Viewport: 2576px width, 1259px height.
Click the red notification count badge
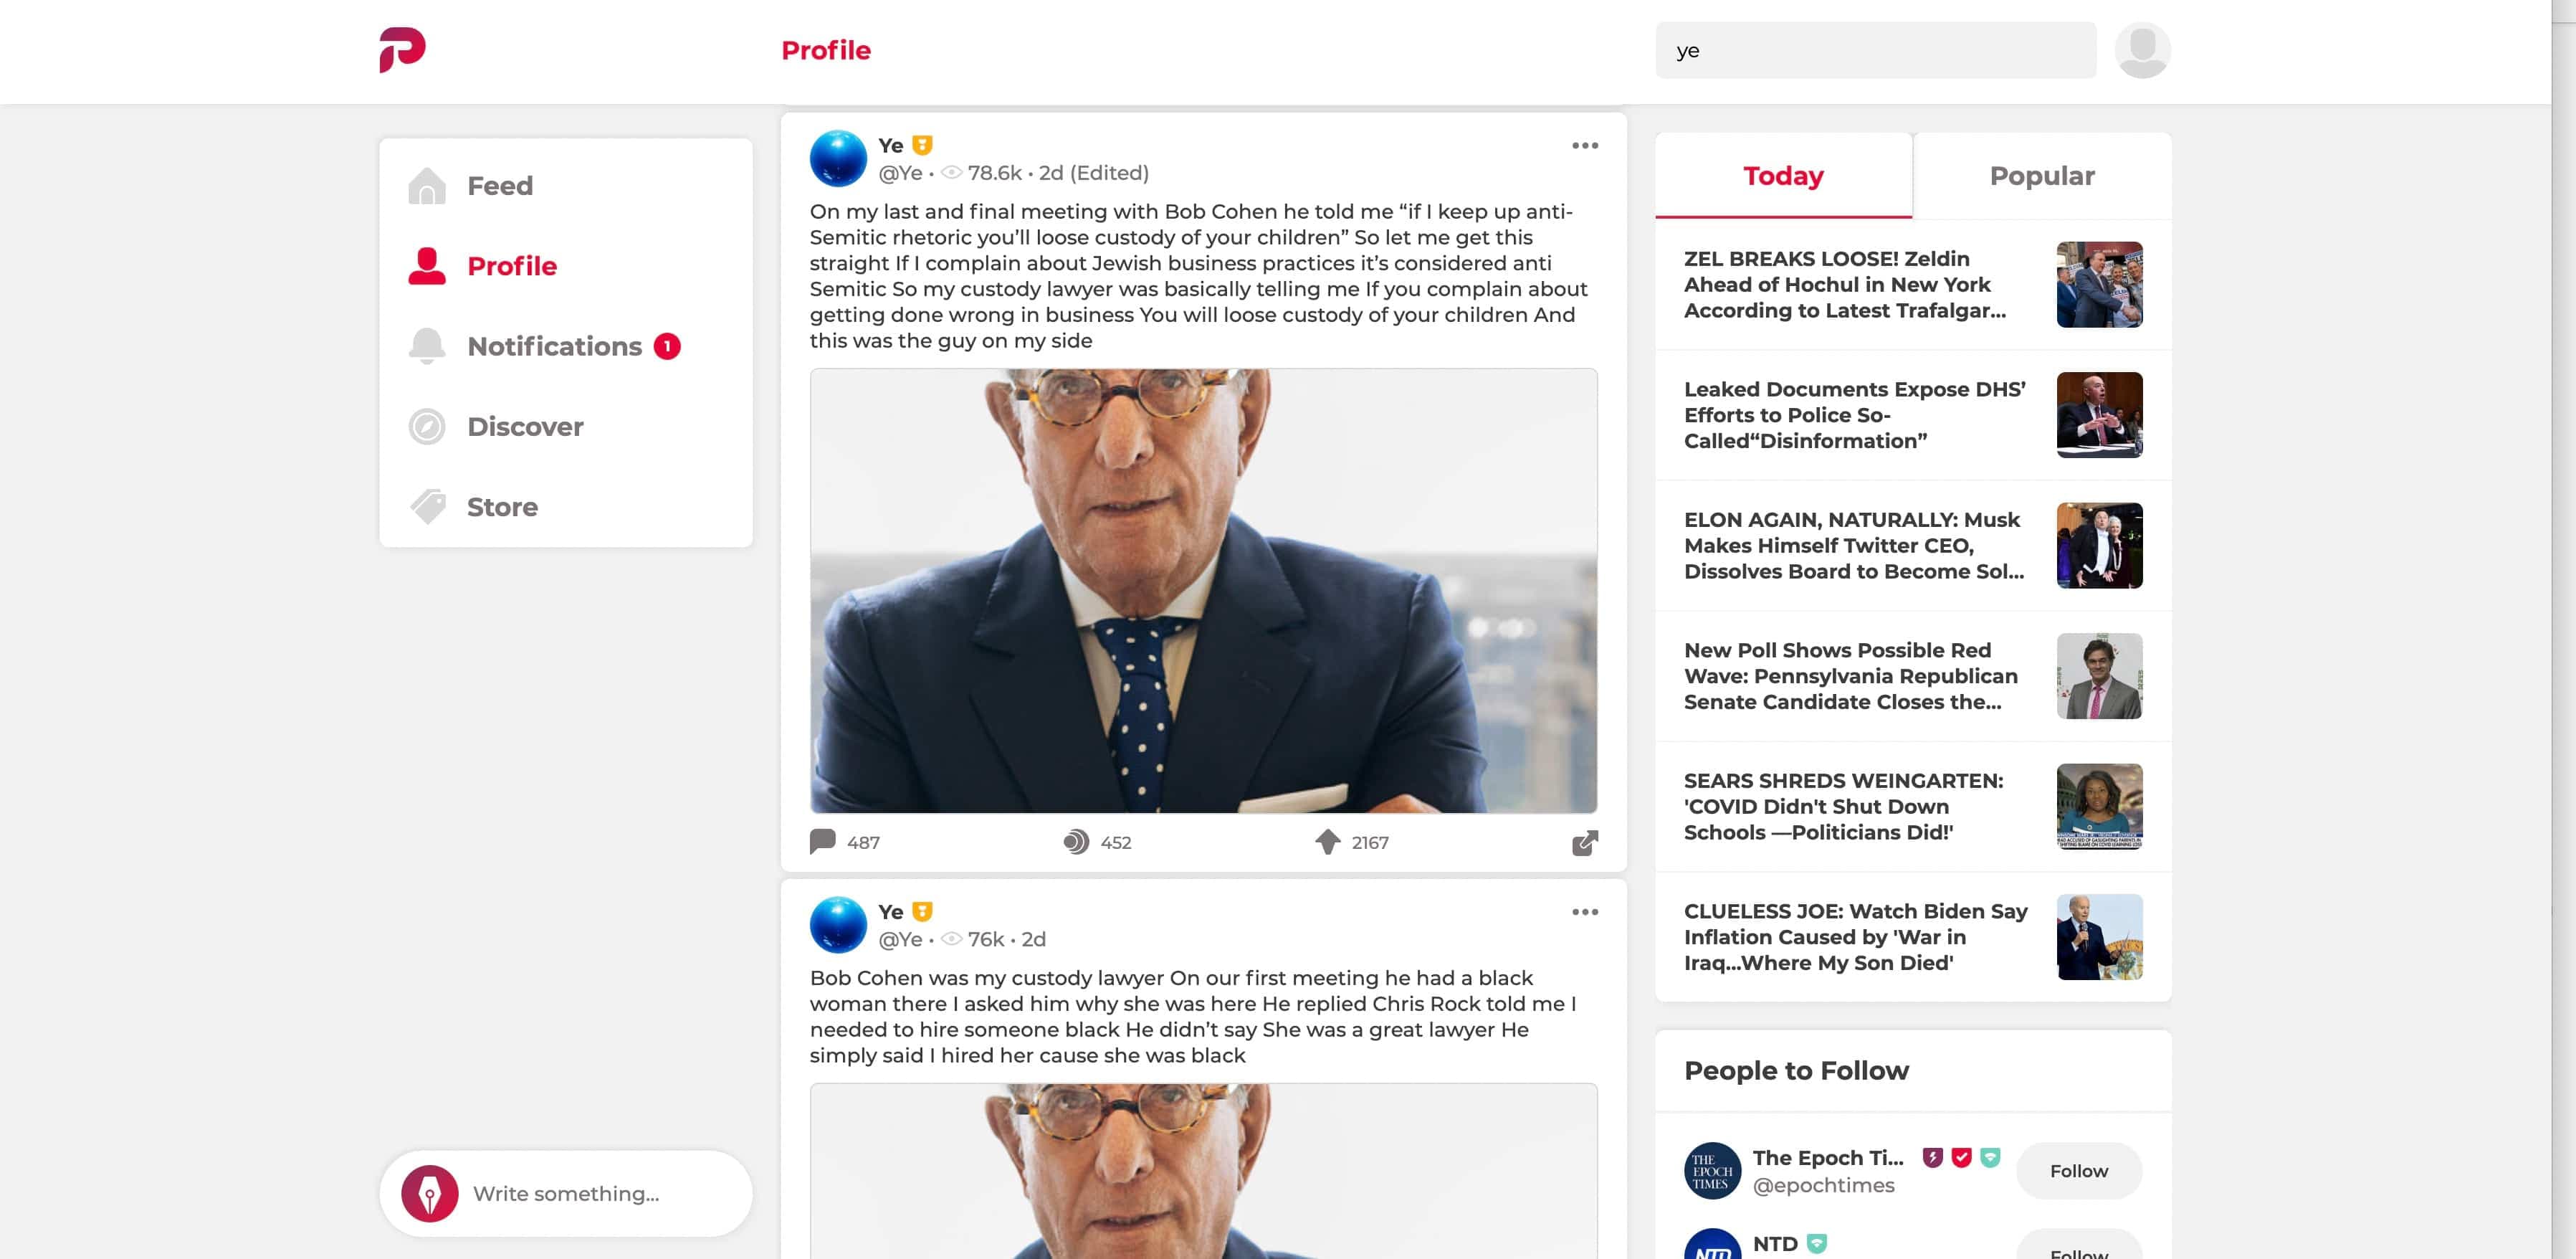click(667, 346)
